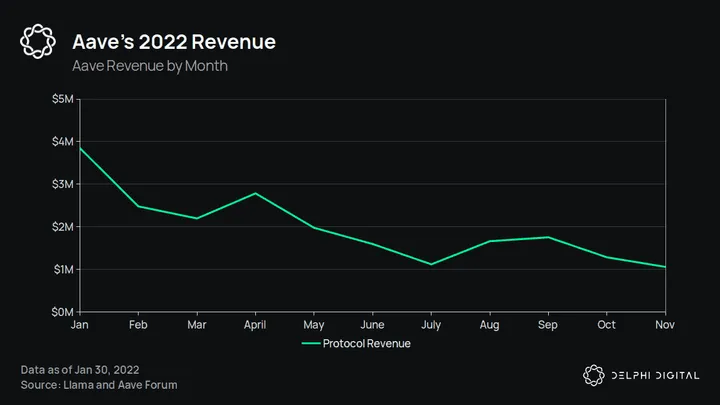Click the July low point on the line
The height and width of the screenshot is (405, 720).
pyautogui.click(x=431, y=264)
